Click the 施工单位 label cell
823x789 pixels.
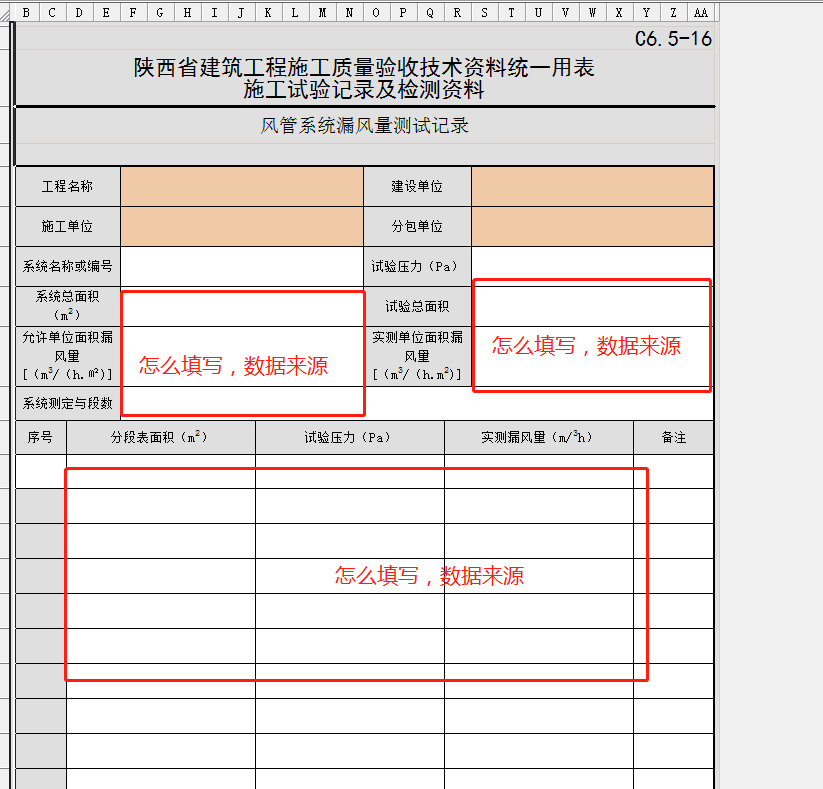[68, 227]
